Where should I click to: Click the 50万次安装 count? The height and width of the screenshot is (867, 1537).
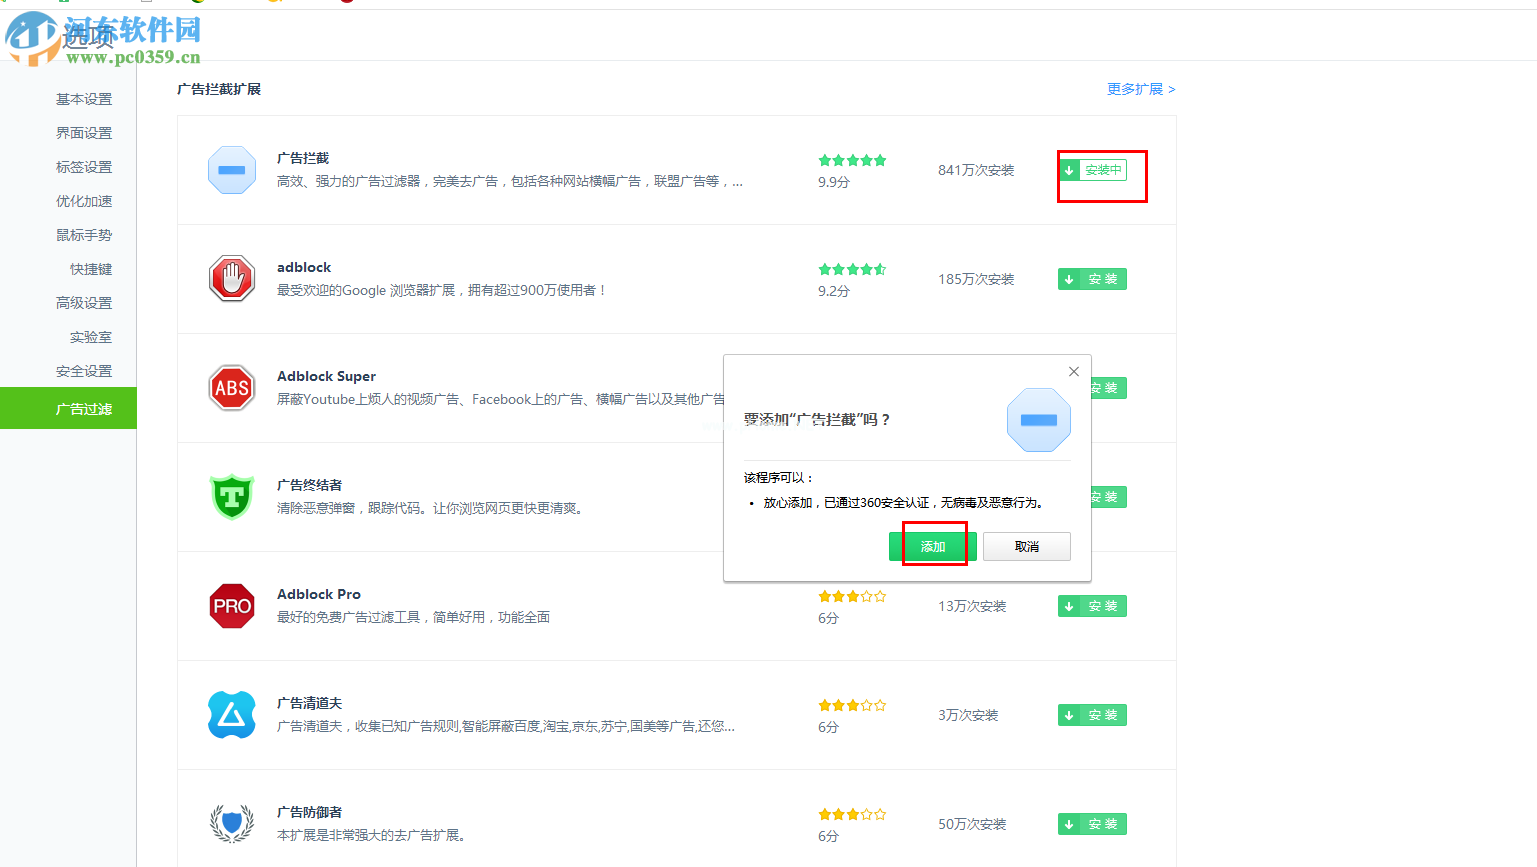tap(972, 824)
